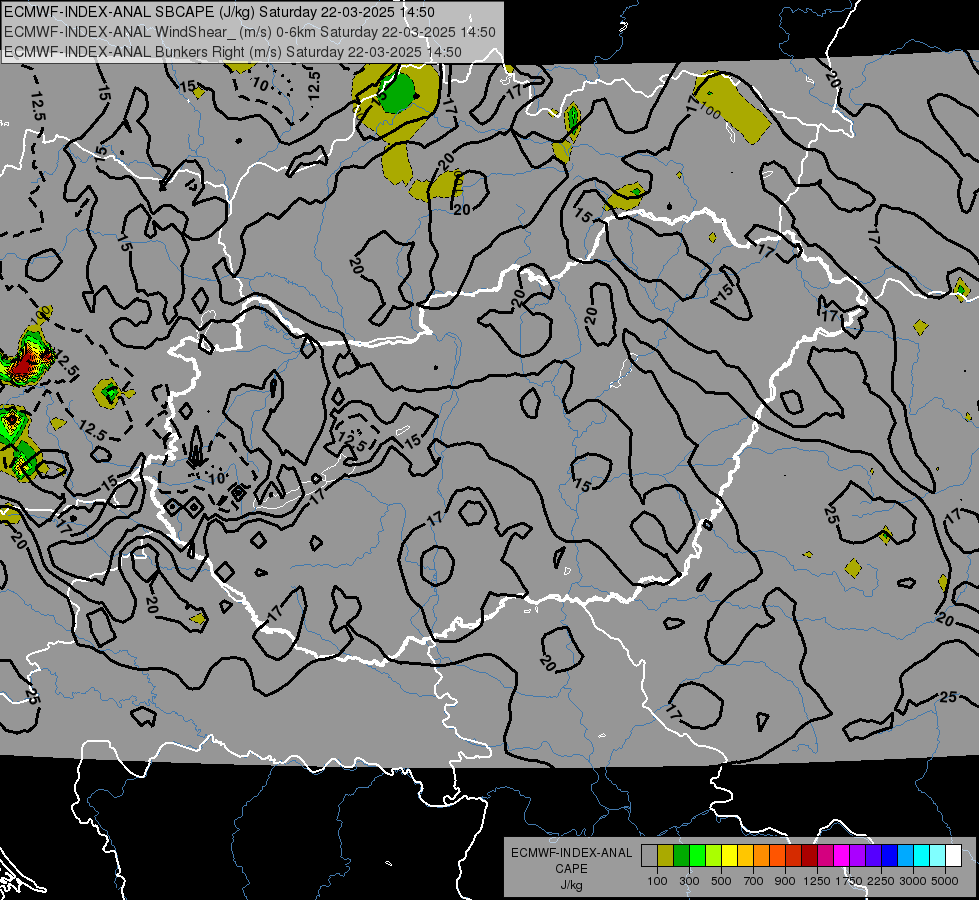The image size is (979, 900).
Task: Click the white swatch at legend end
Action: click(x=953, y=855)
